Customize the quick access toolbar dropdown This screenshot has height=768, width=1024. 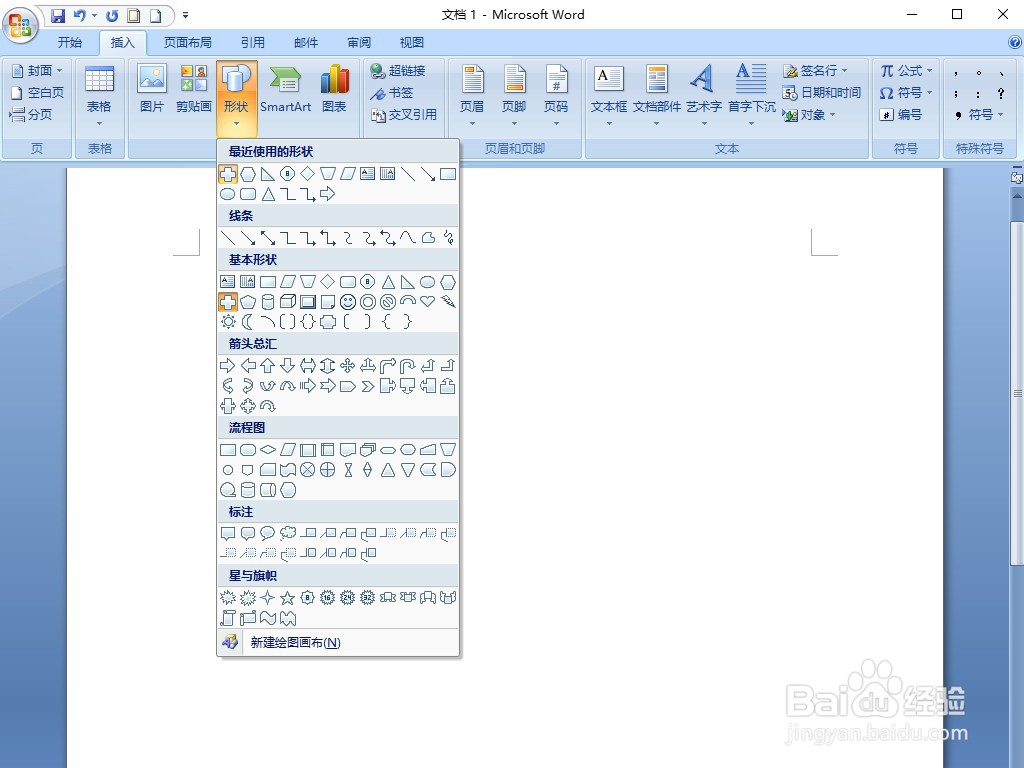(x=185, y=15)
